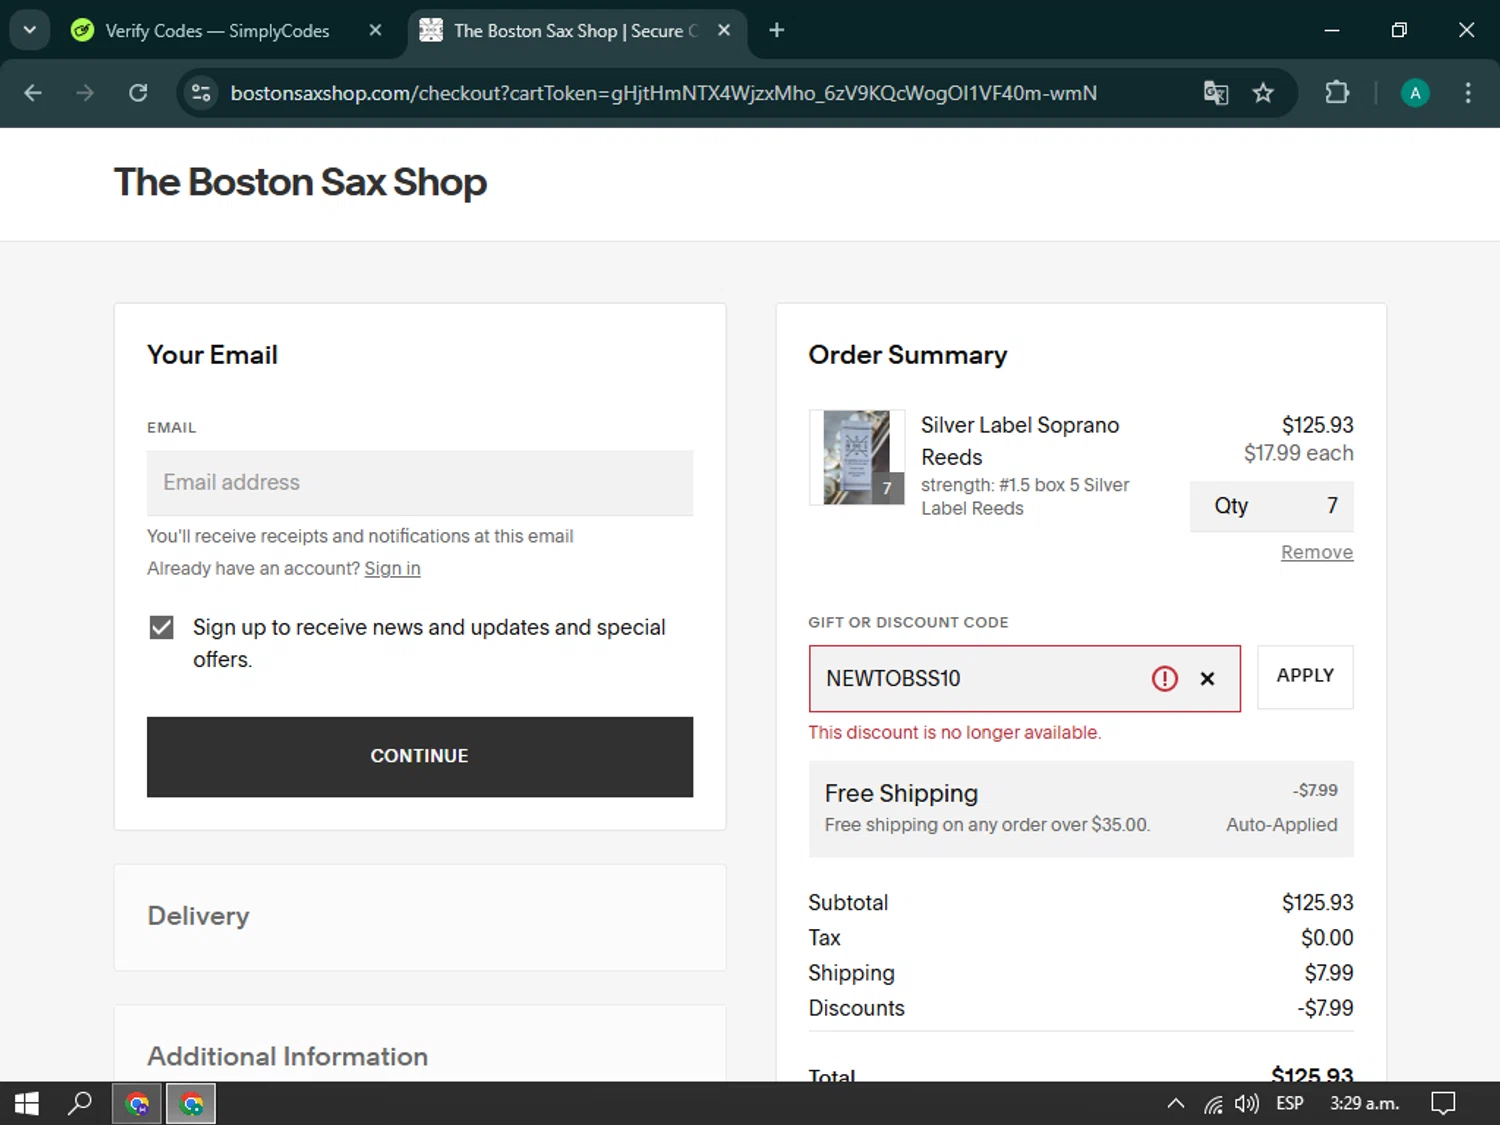Screen dimensions: 1500x1125
Task: Open the browser extensions puzzle icon
Action: pyautogui.click(x=1337, y=93)
